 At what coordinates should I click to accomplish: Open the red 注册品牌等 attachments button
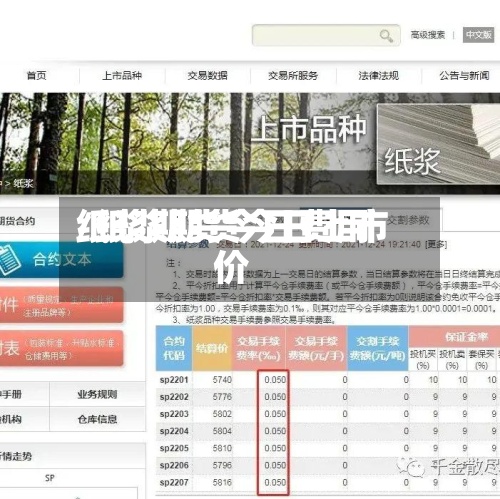(62, 305)
